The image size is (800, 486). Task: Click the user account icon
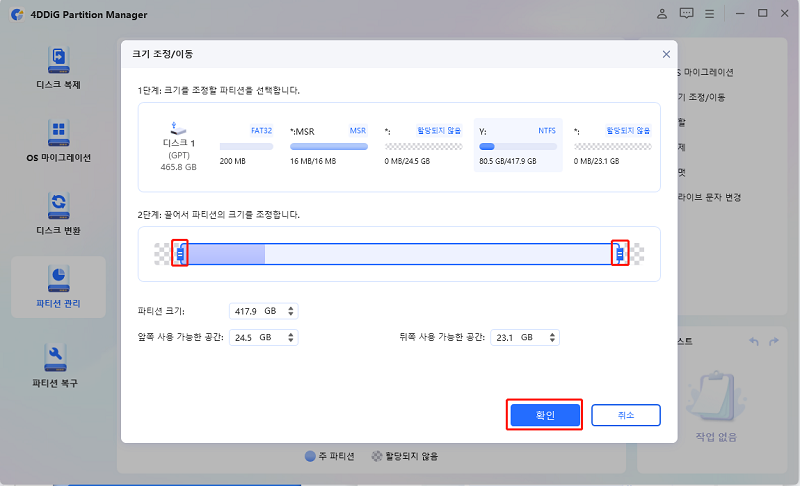pos(662,14)
